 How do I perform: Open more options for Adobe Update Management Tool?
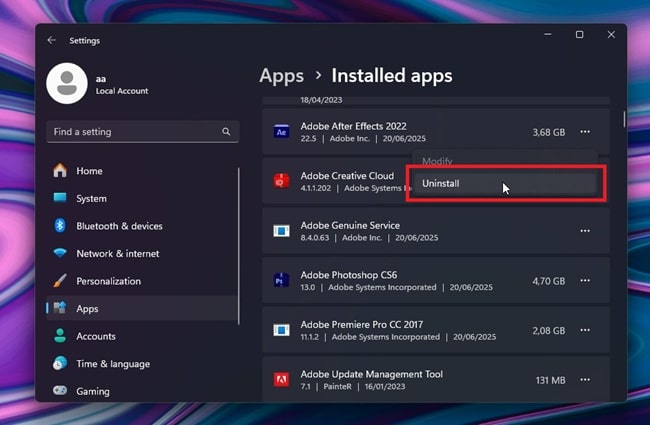point(585,380)
